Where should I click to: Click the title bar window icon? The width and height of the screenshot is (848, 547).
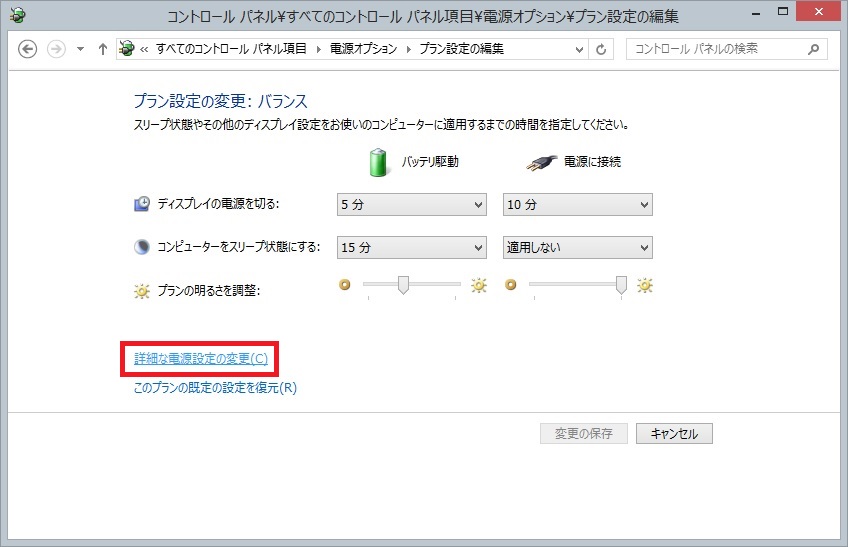click(x=17, y=15)
